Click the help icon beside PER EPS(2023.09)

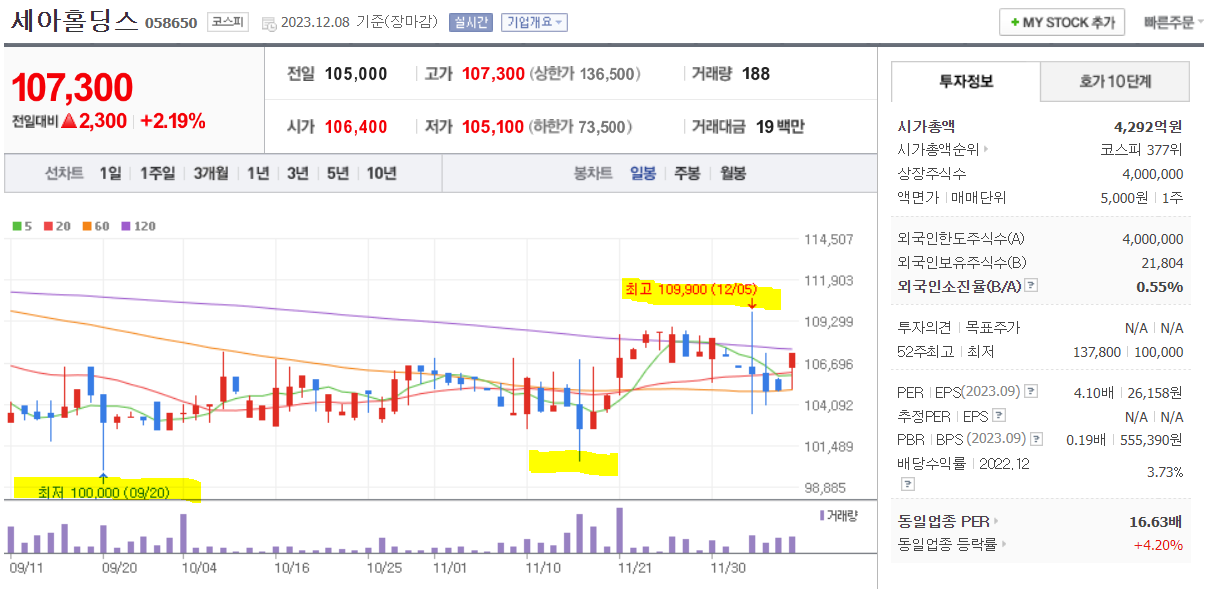[1032, 391]
